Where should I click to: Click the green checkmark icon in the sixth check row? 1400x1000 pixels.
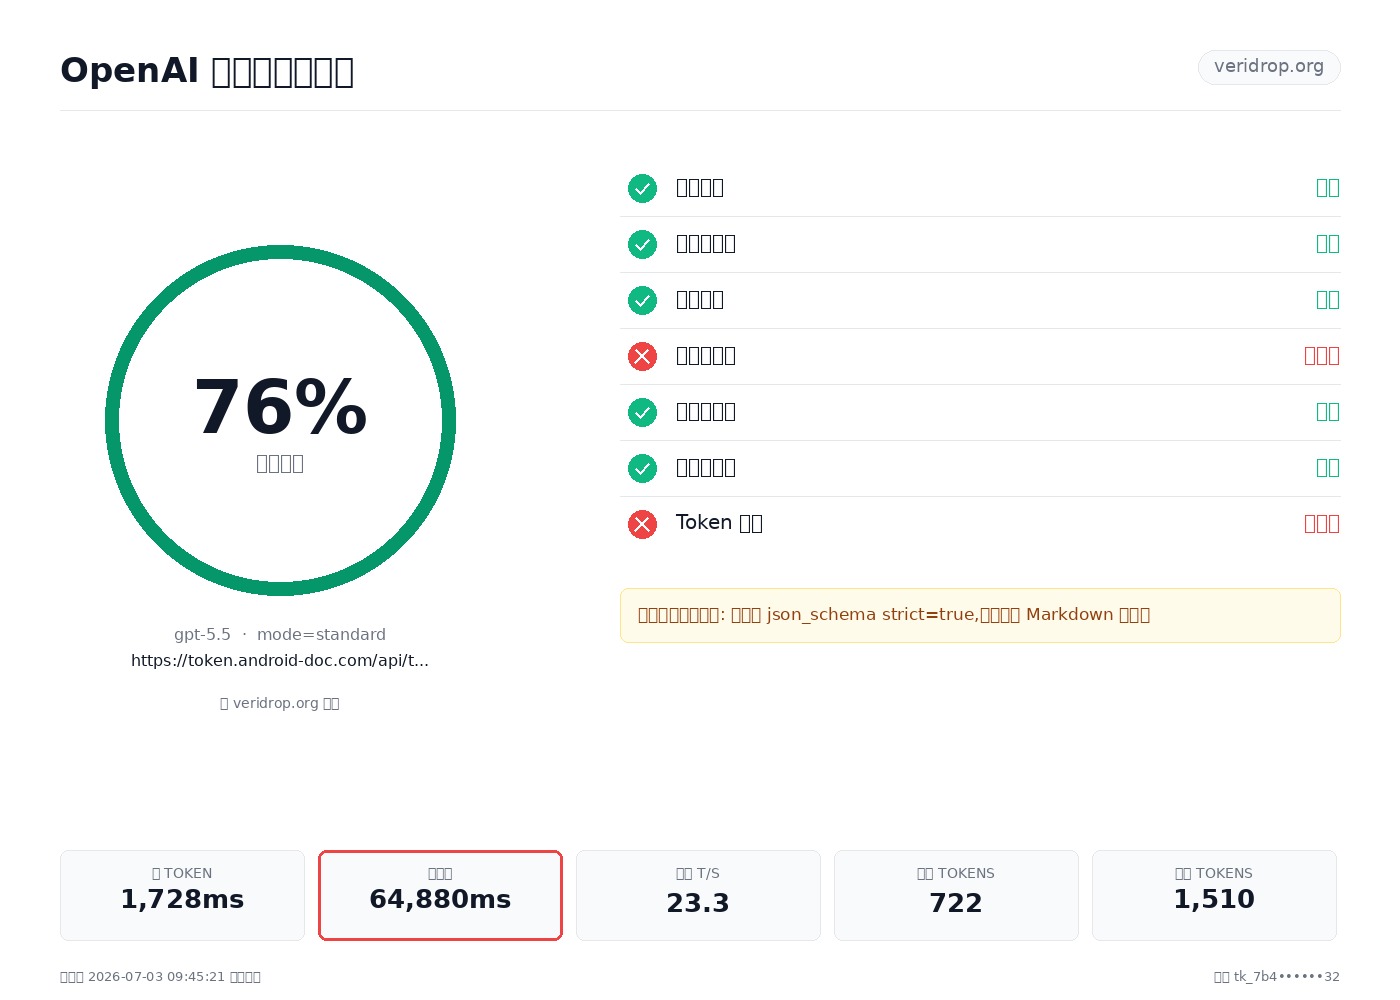pos(642,468)
